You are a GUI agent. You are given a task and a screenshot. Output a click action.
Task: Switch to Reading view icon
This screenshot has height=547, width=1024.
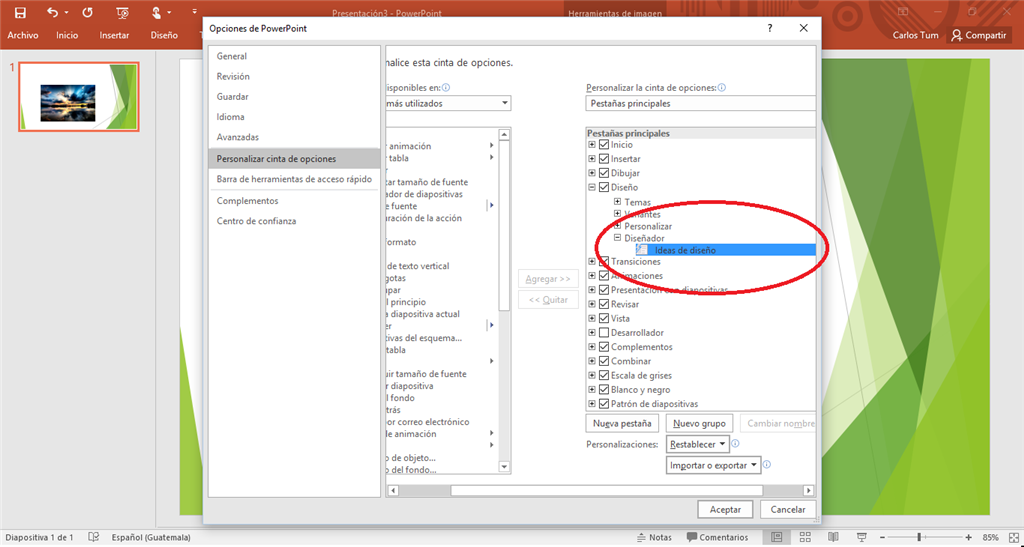(x=833, y=537)
